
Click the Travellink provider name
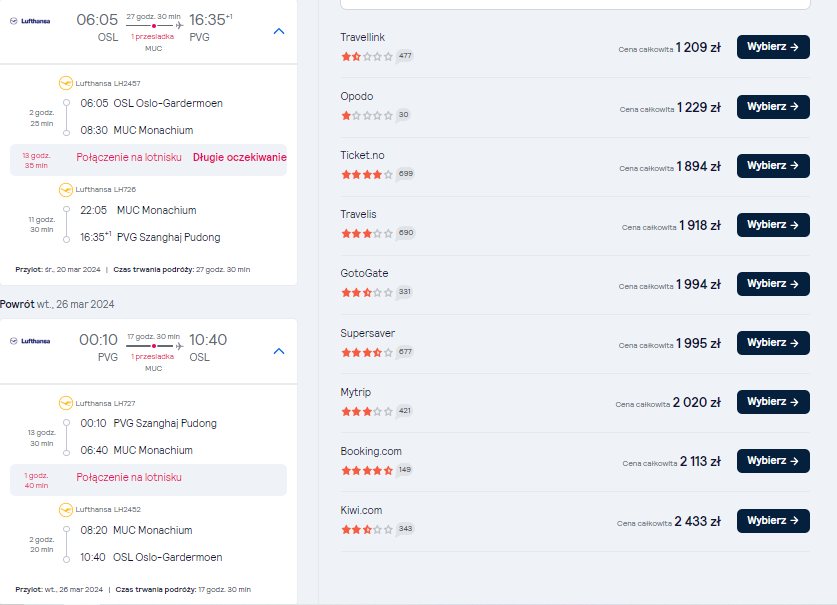pyautogui.click(x=362, y=37)
